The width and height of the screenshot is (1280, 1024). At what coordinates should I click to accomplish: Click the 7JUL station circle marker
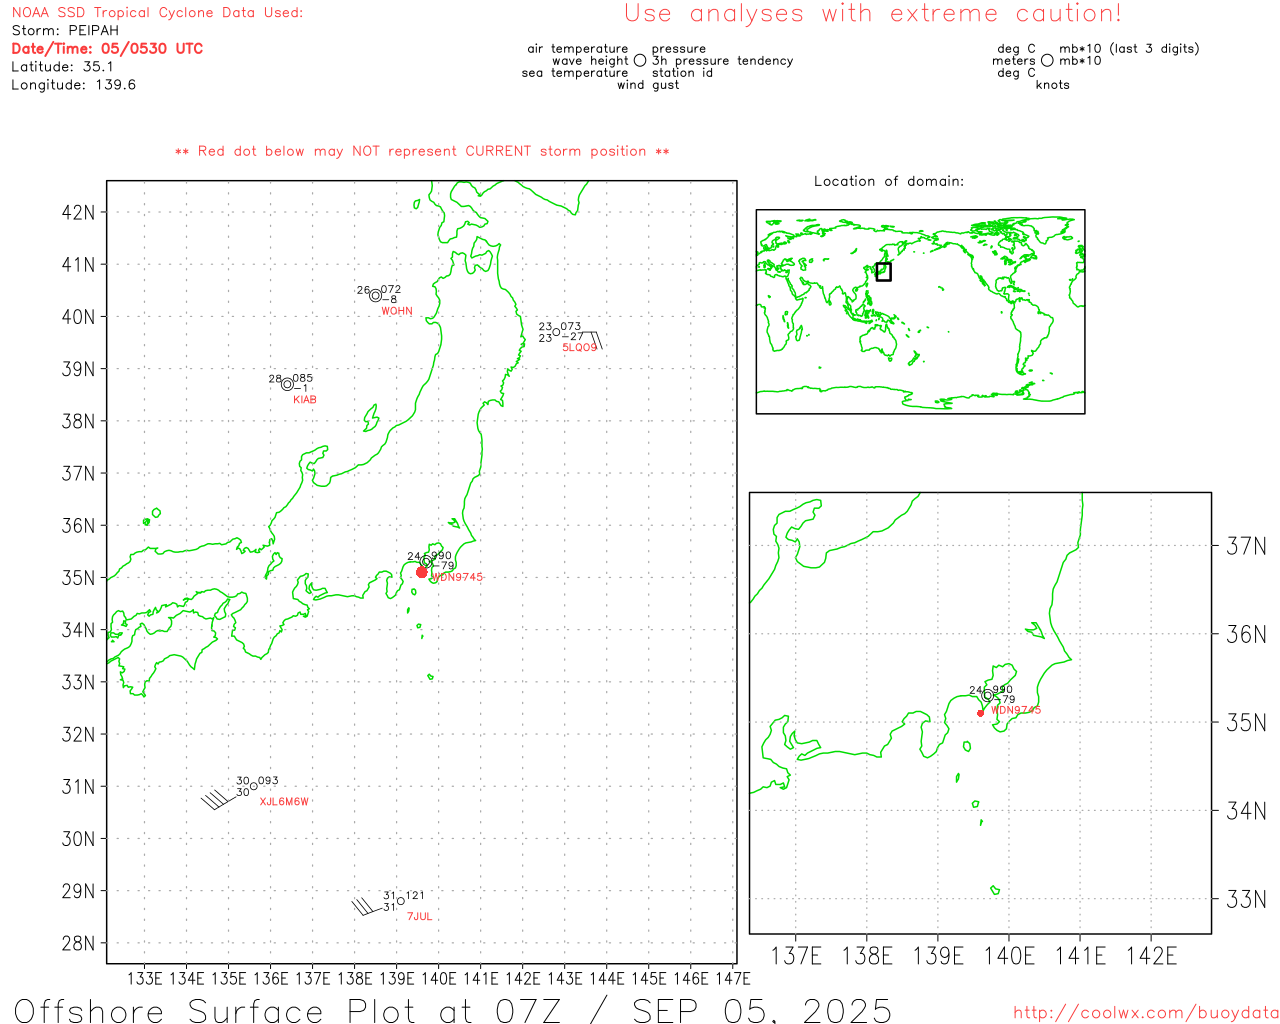pos(400,901)
